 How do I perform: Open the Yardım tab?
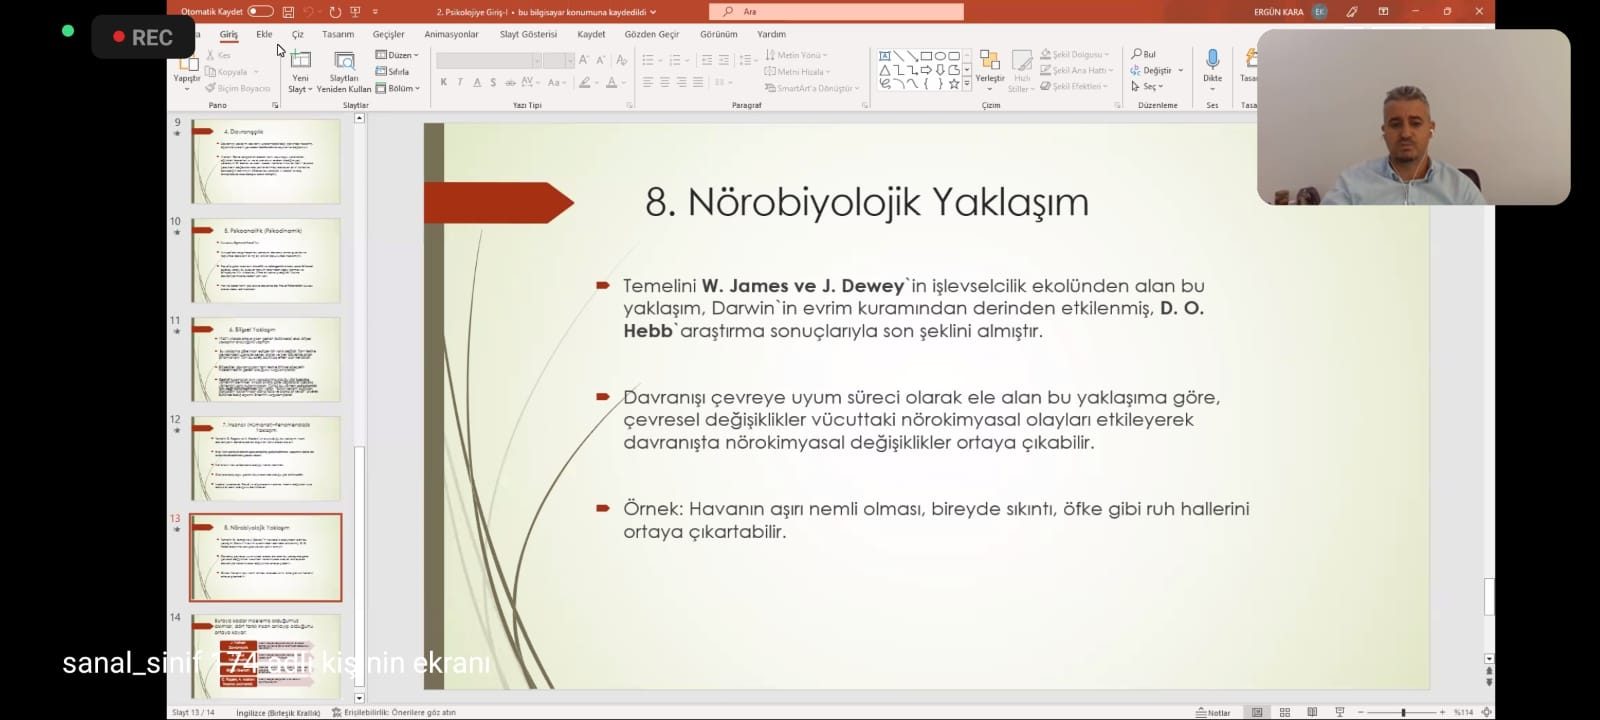(771, 34)
